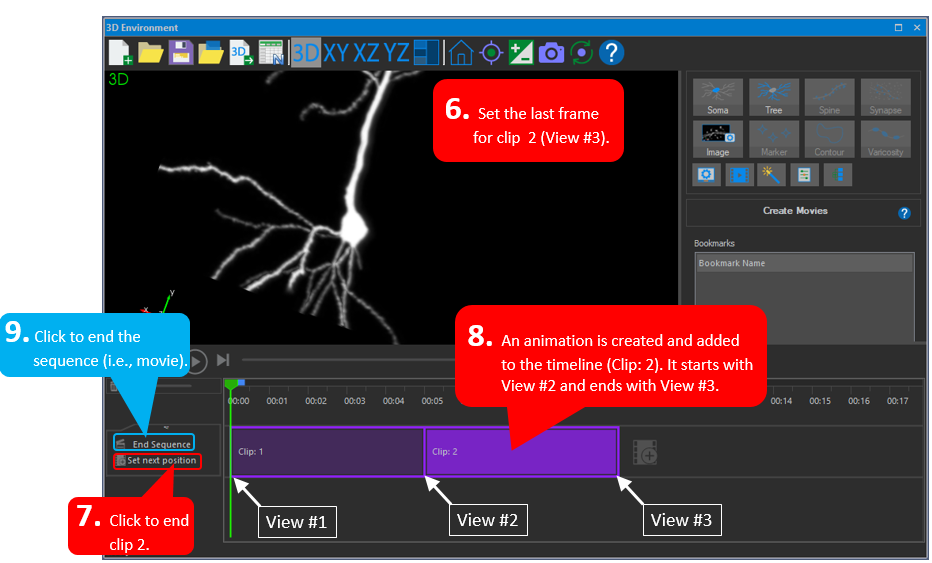Click the skip to end playback button

coord(223,360)
